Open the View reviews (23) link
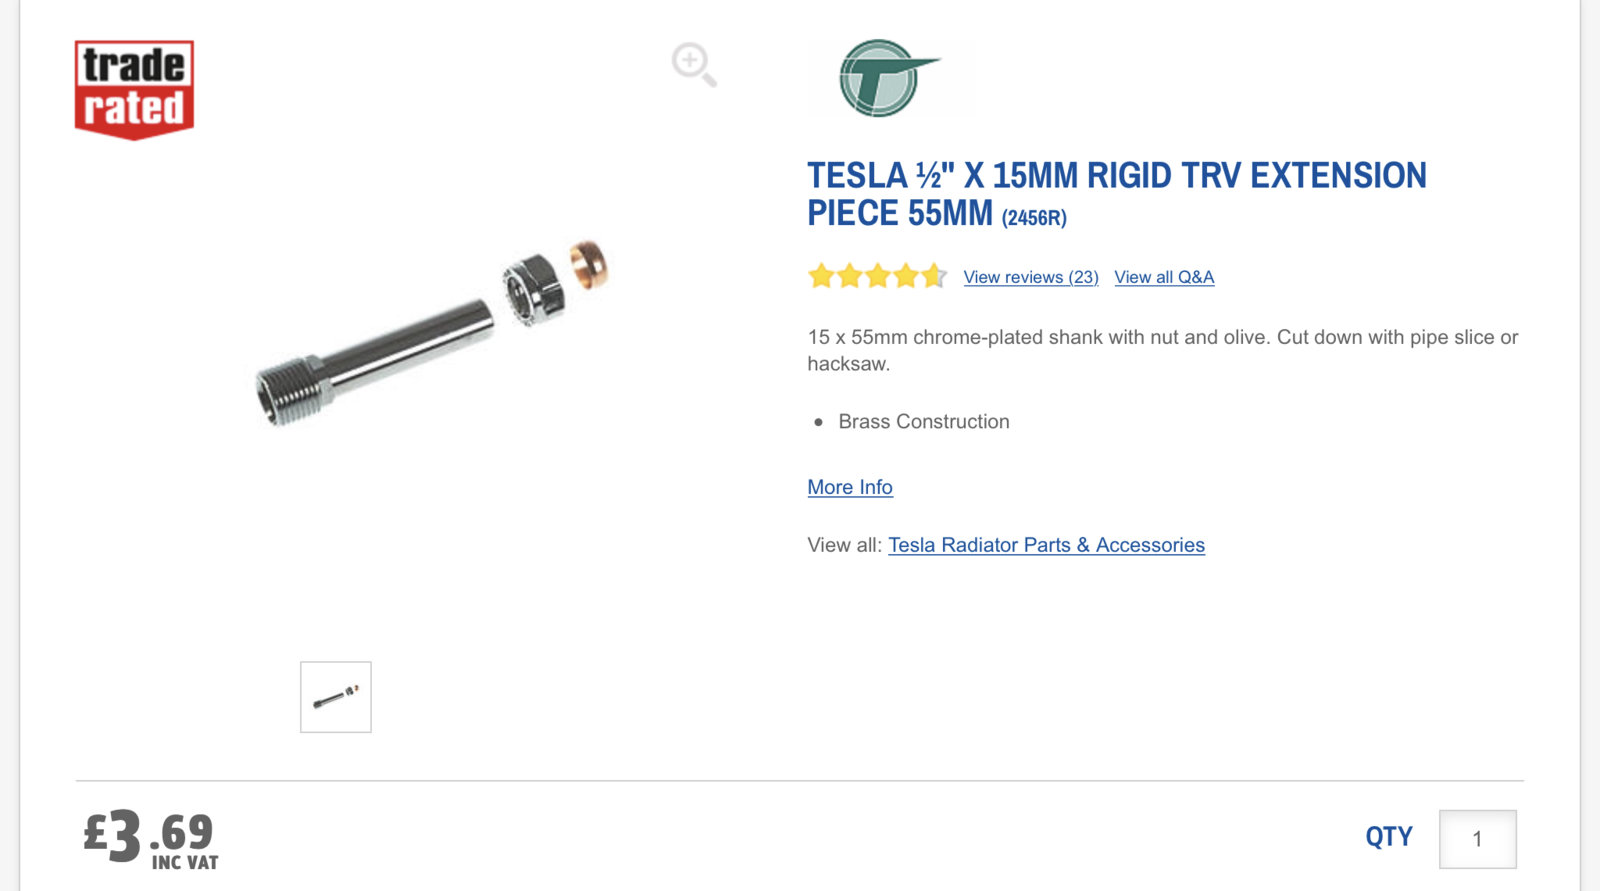Image resolution: width=1600 pixels, height=891 pixels. click(x=1031, y=277)
